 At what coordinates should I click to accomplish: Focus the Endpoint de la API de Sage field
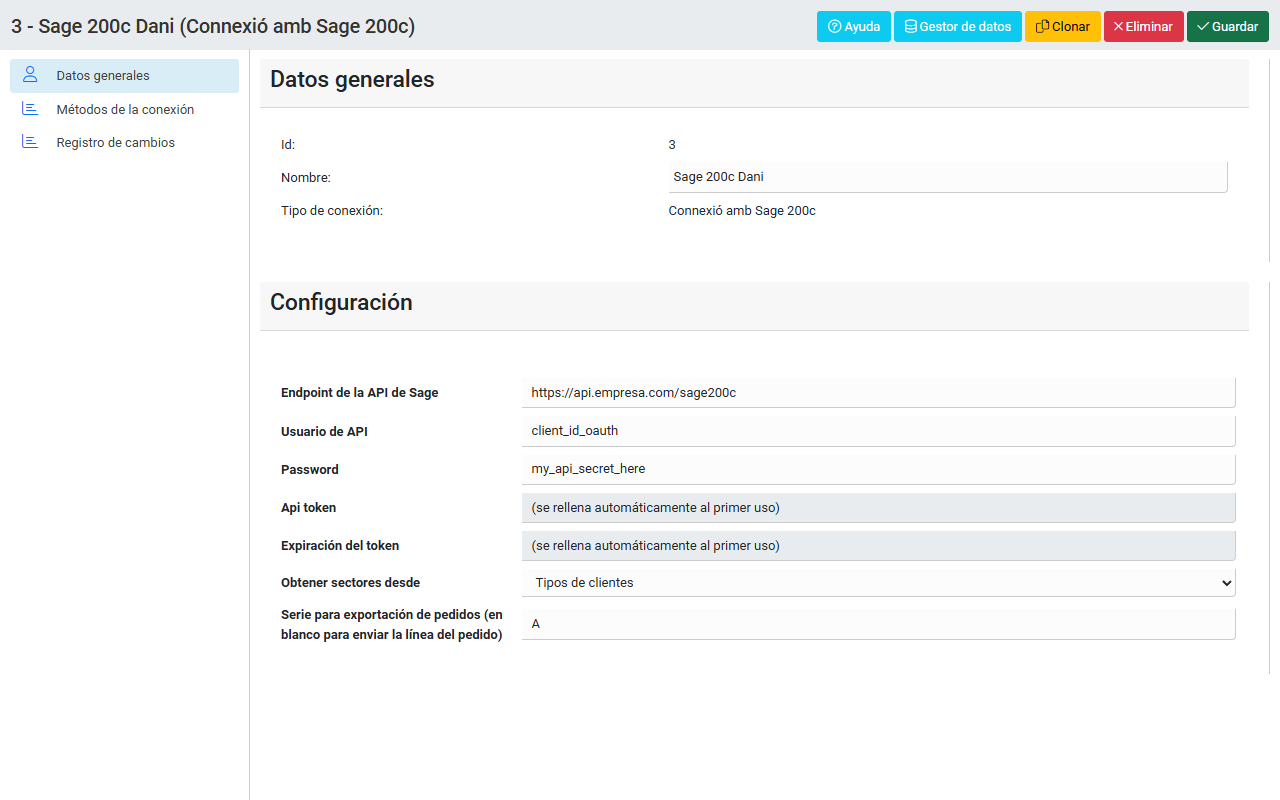click(879, 393)
